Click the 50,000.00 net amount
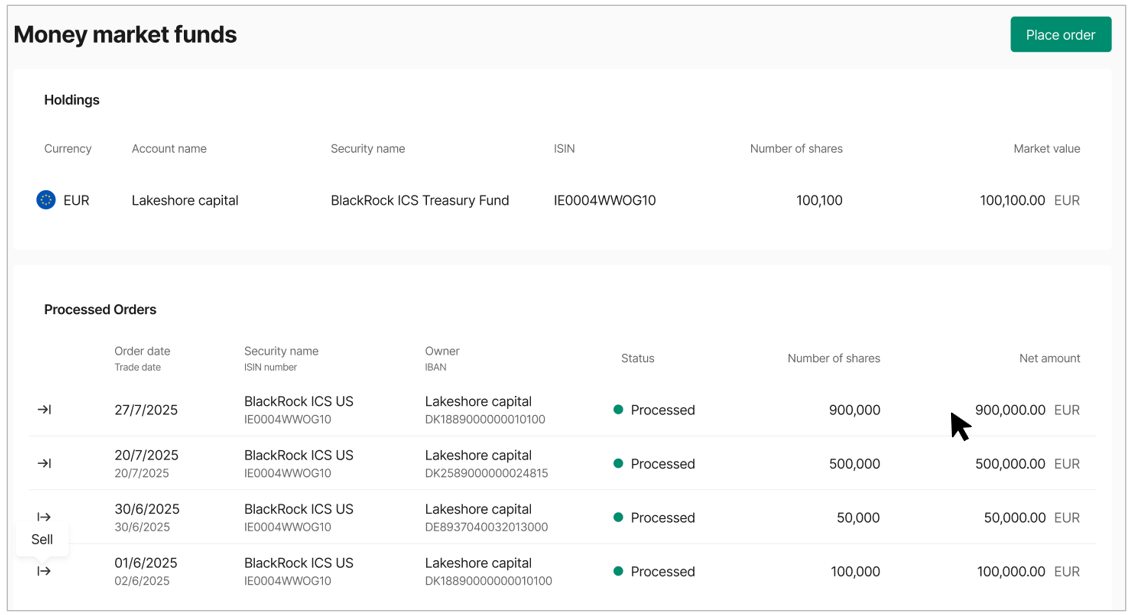 1014,518
